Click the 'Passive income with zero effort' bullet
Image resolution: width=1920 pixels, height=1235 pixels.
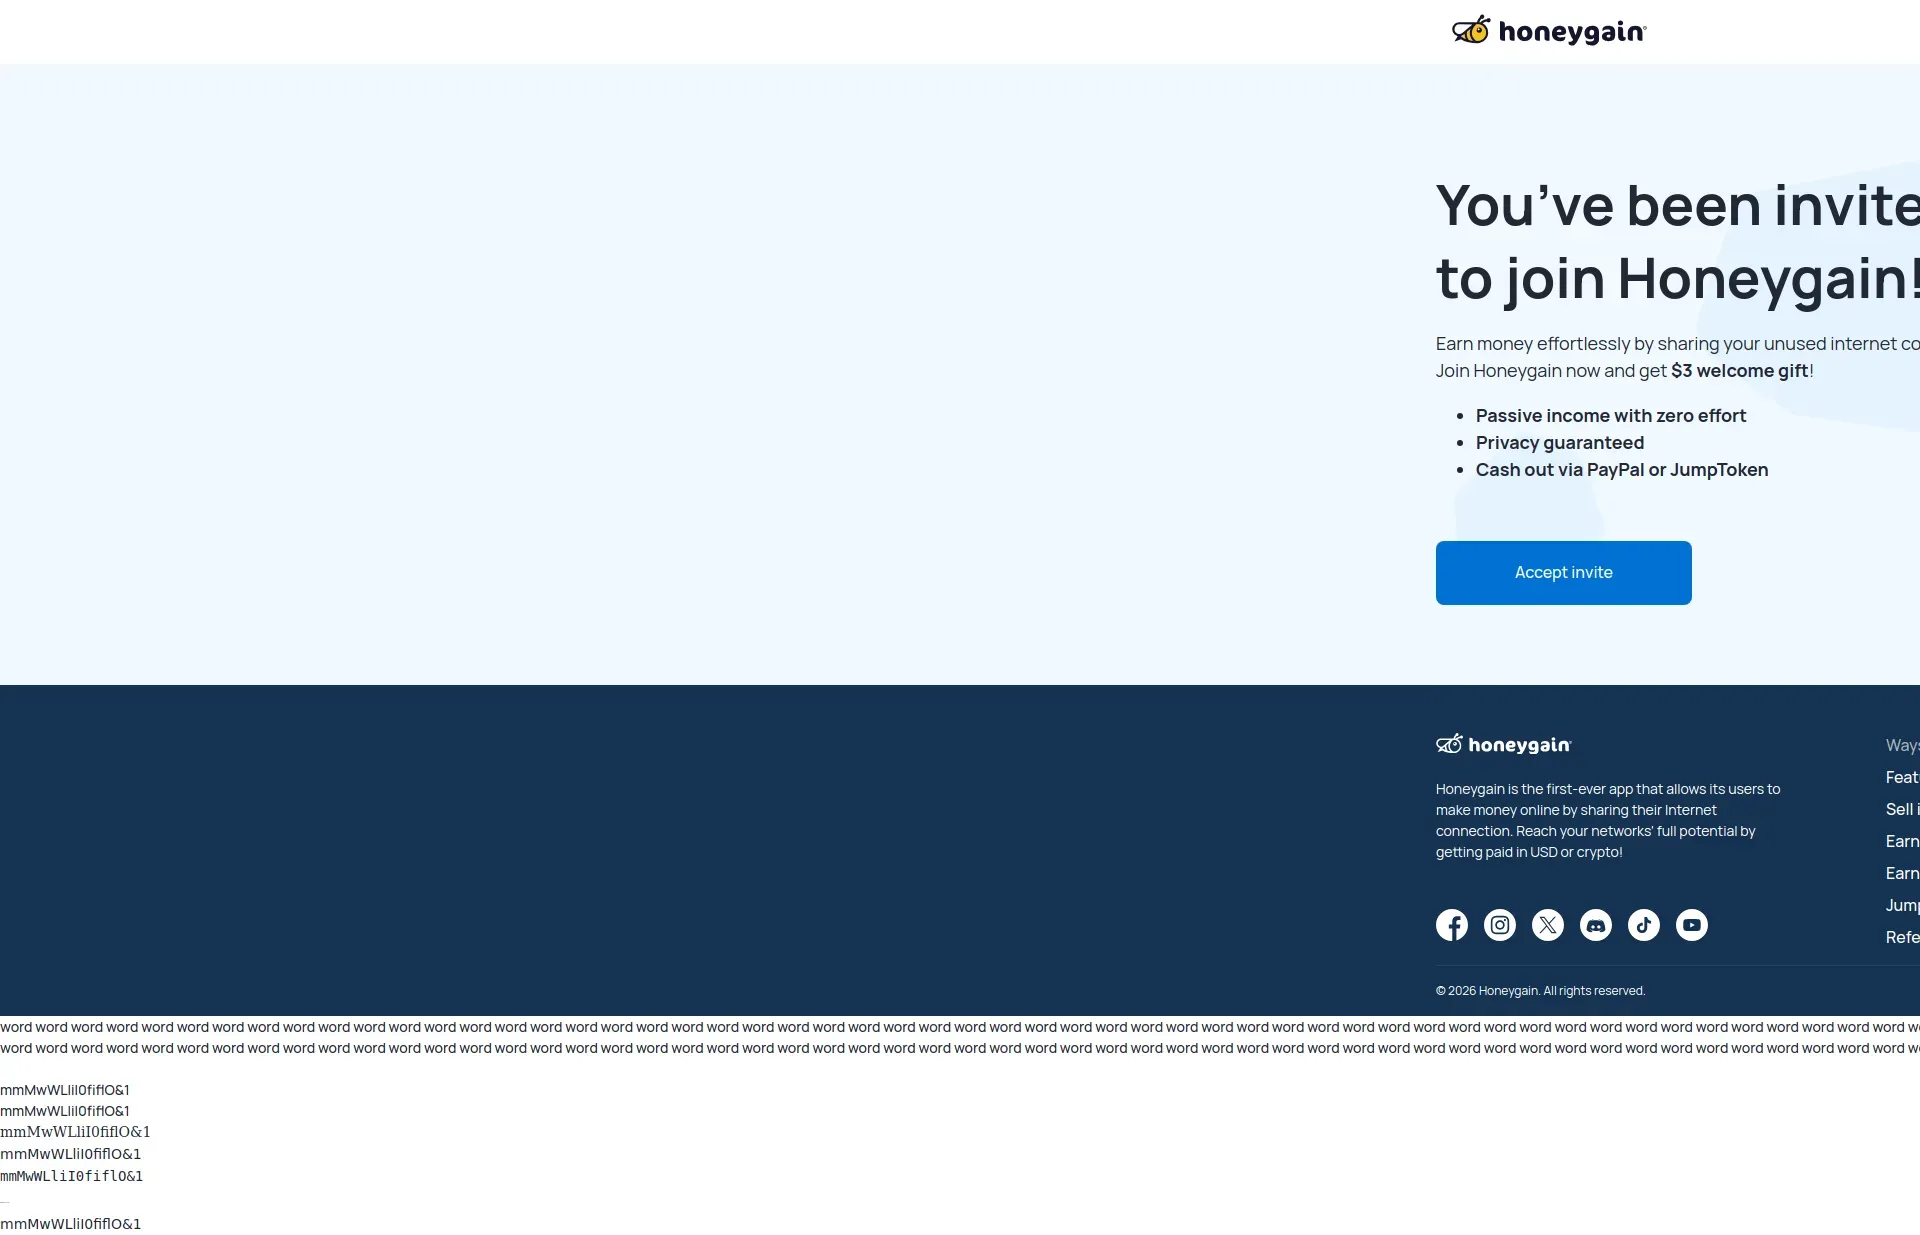click(1610, 416)
